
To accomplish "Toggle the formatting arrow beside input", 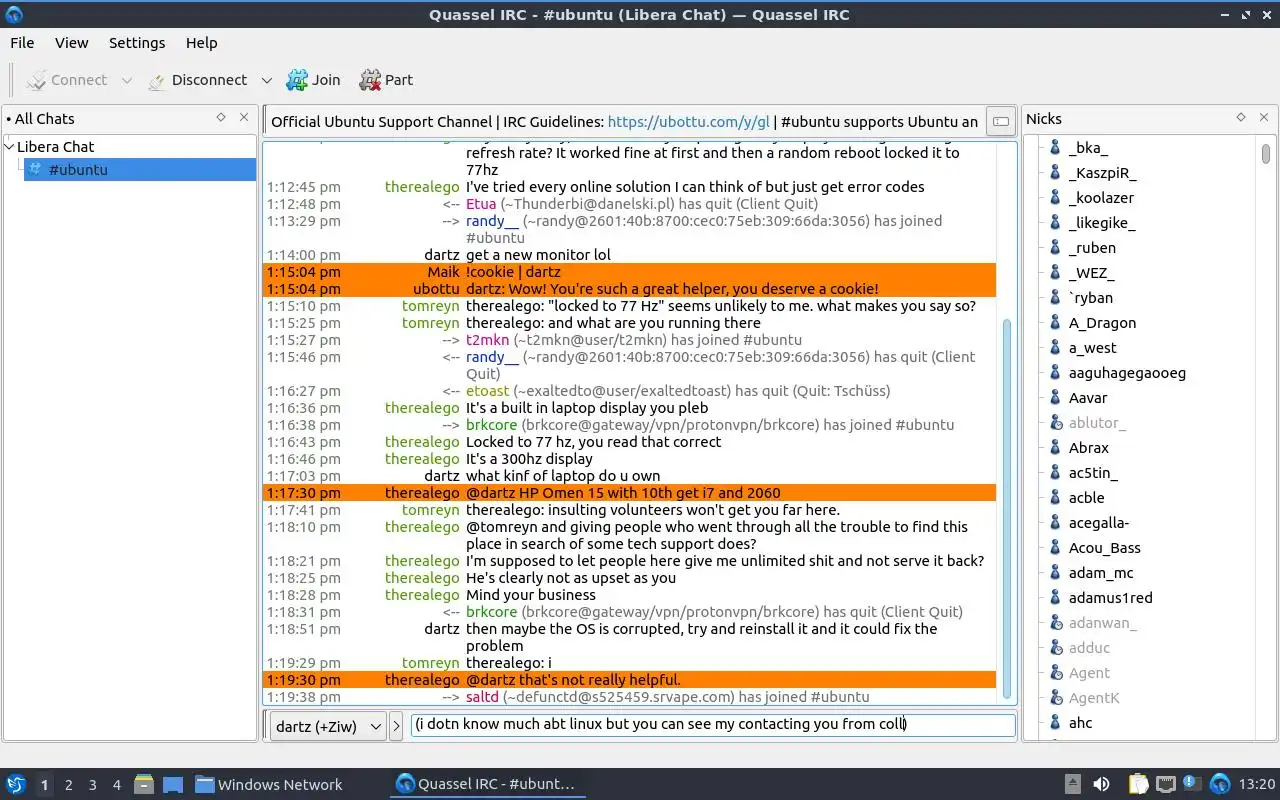I will pyautogui.click(x=396, y=726).
